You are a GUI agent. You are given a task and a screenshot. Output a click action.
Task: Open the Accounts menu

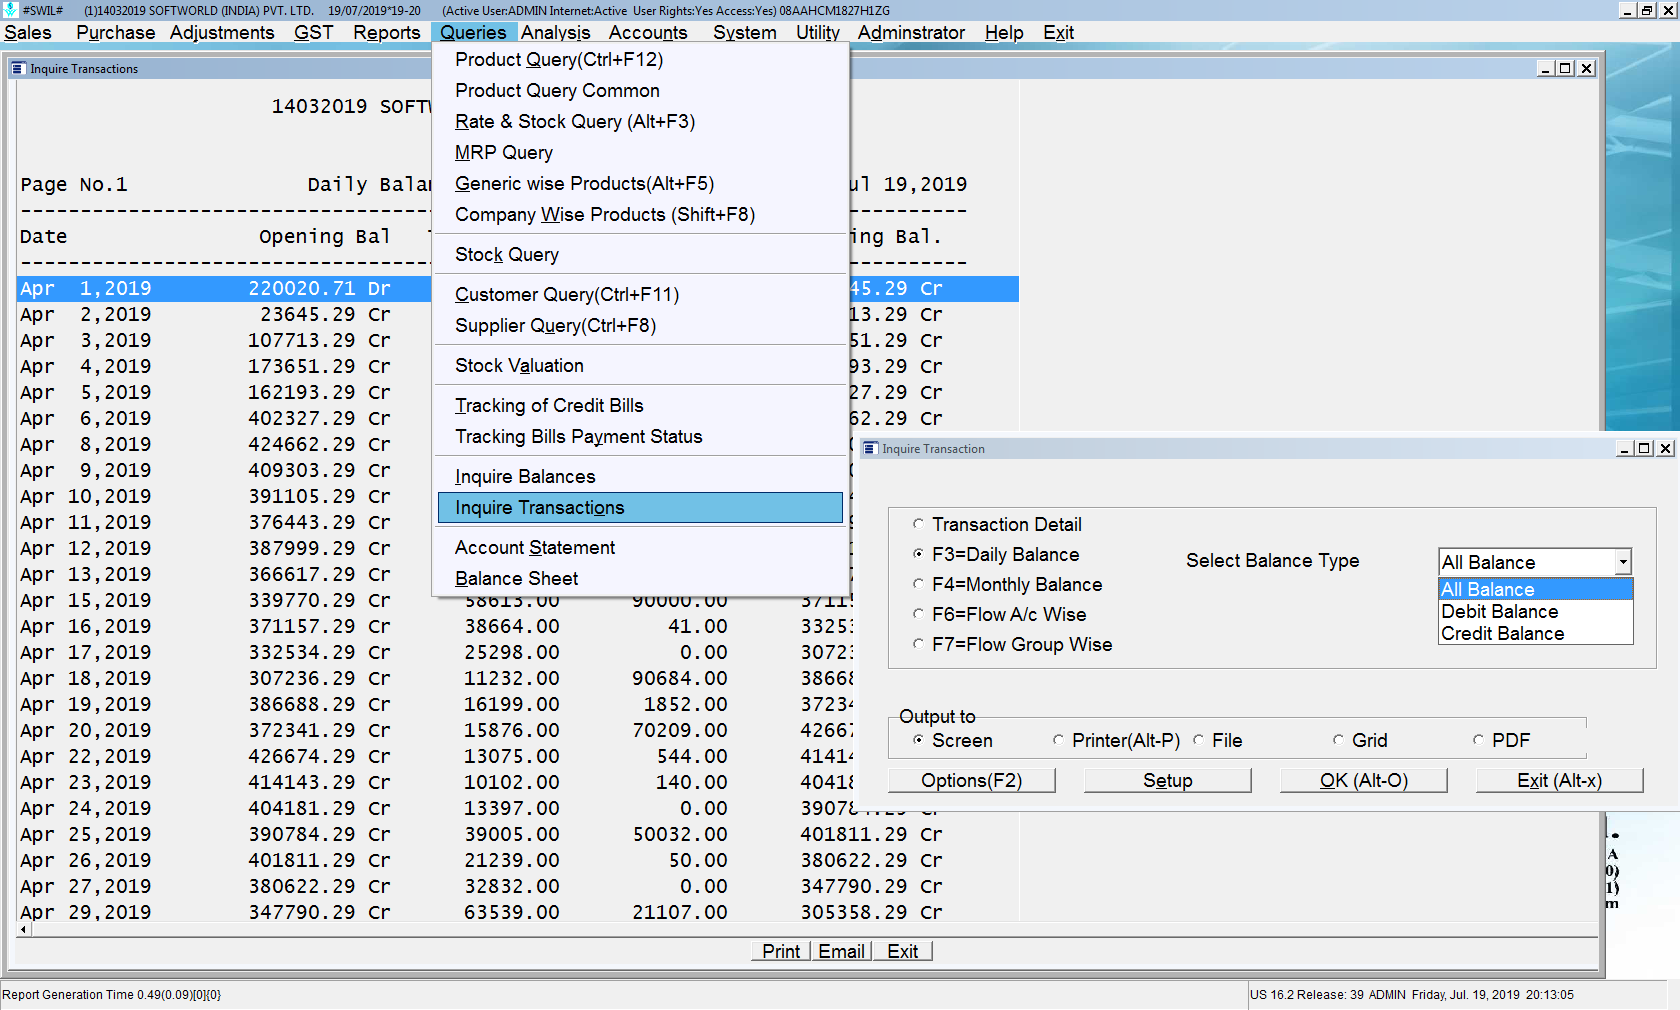click(x=648, y=32)
